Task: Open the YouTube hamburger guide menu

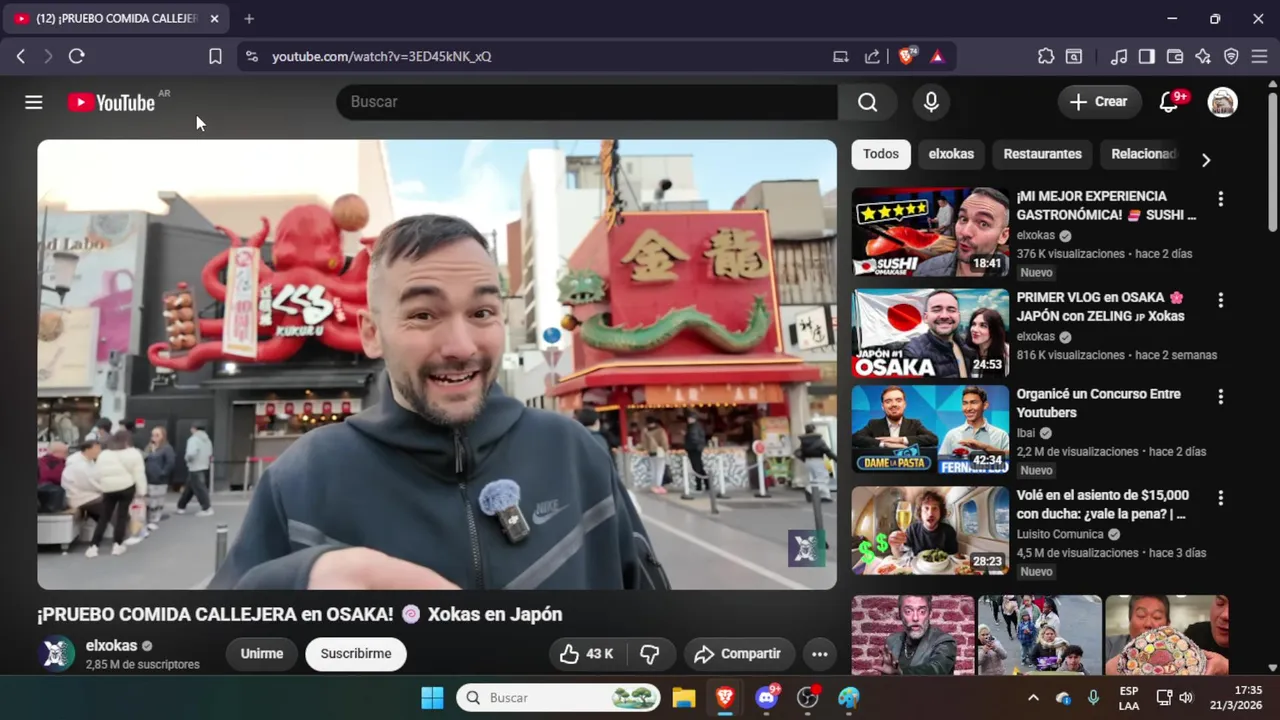Action: (33, 102)
